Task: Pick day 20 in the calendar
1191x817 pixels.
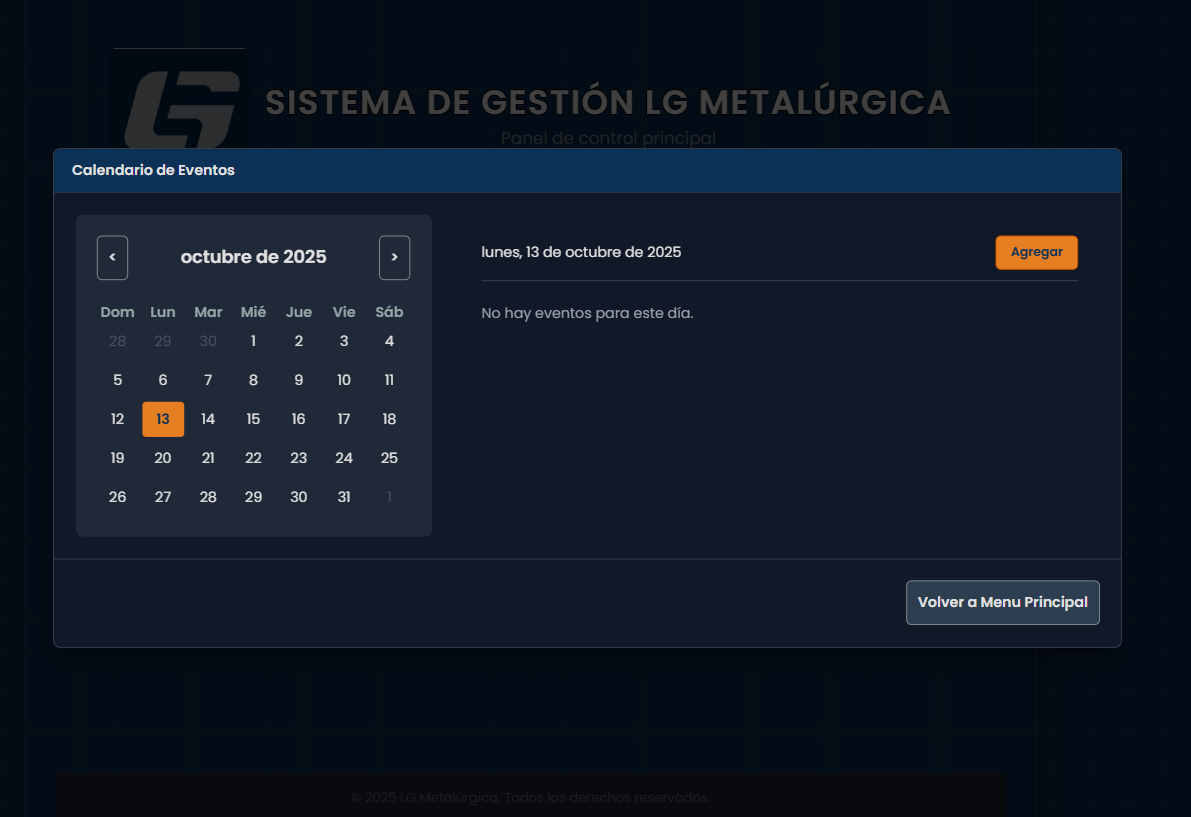Action: [x=163, y=458]
